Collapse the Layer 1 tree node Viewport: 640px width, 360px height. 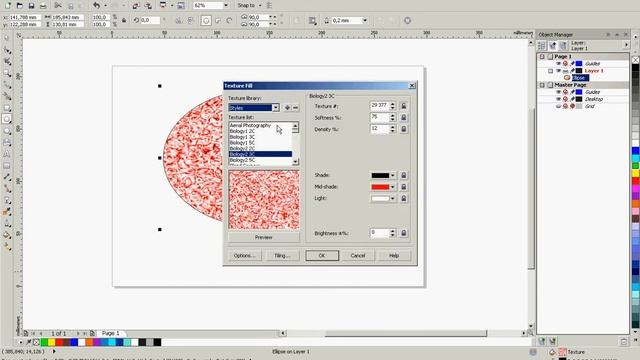click(x=550, y=71)
